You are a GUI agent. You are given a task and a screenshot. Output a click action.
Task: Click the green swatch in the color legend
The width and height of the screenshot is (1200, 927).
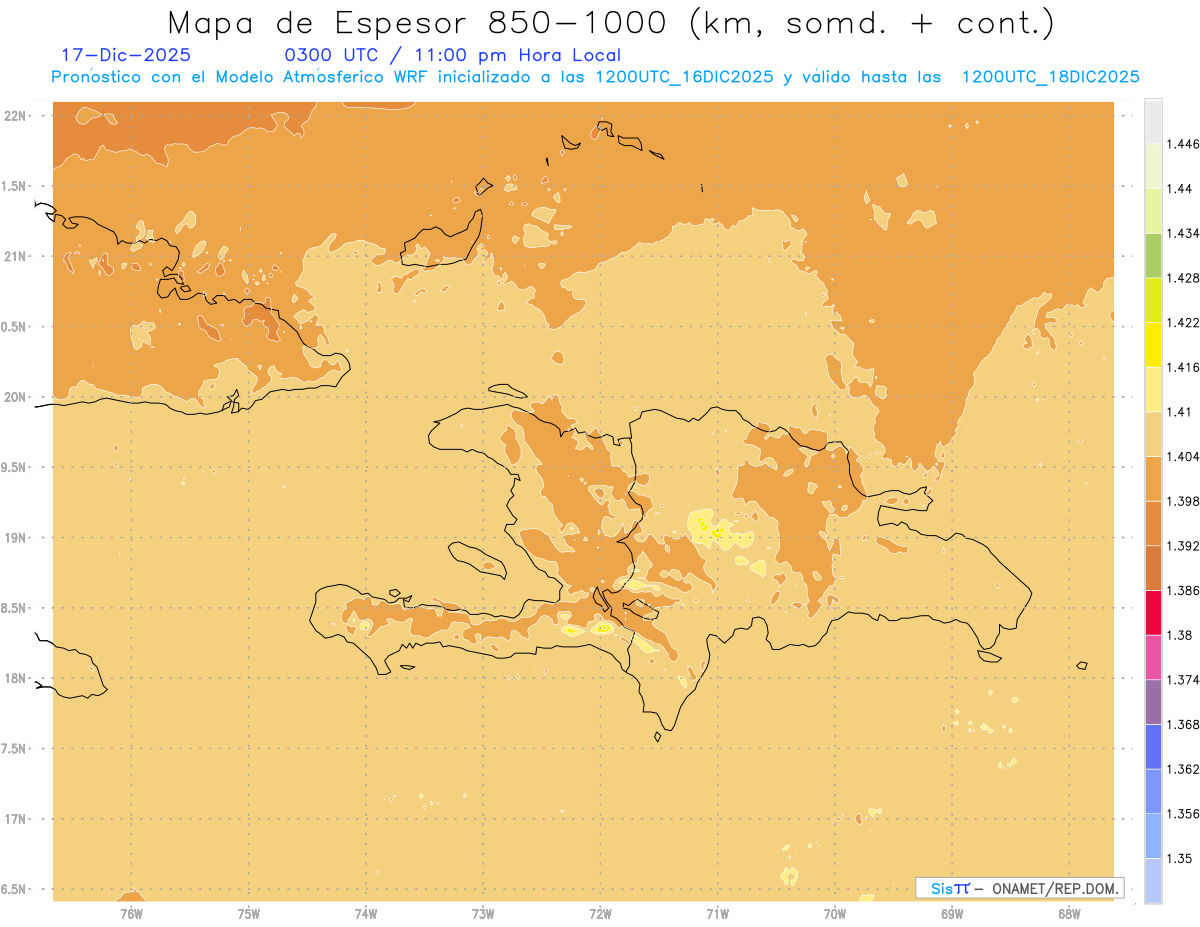1153,255
